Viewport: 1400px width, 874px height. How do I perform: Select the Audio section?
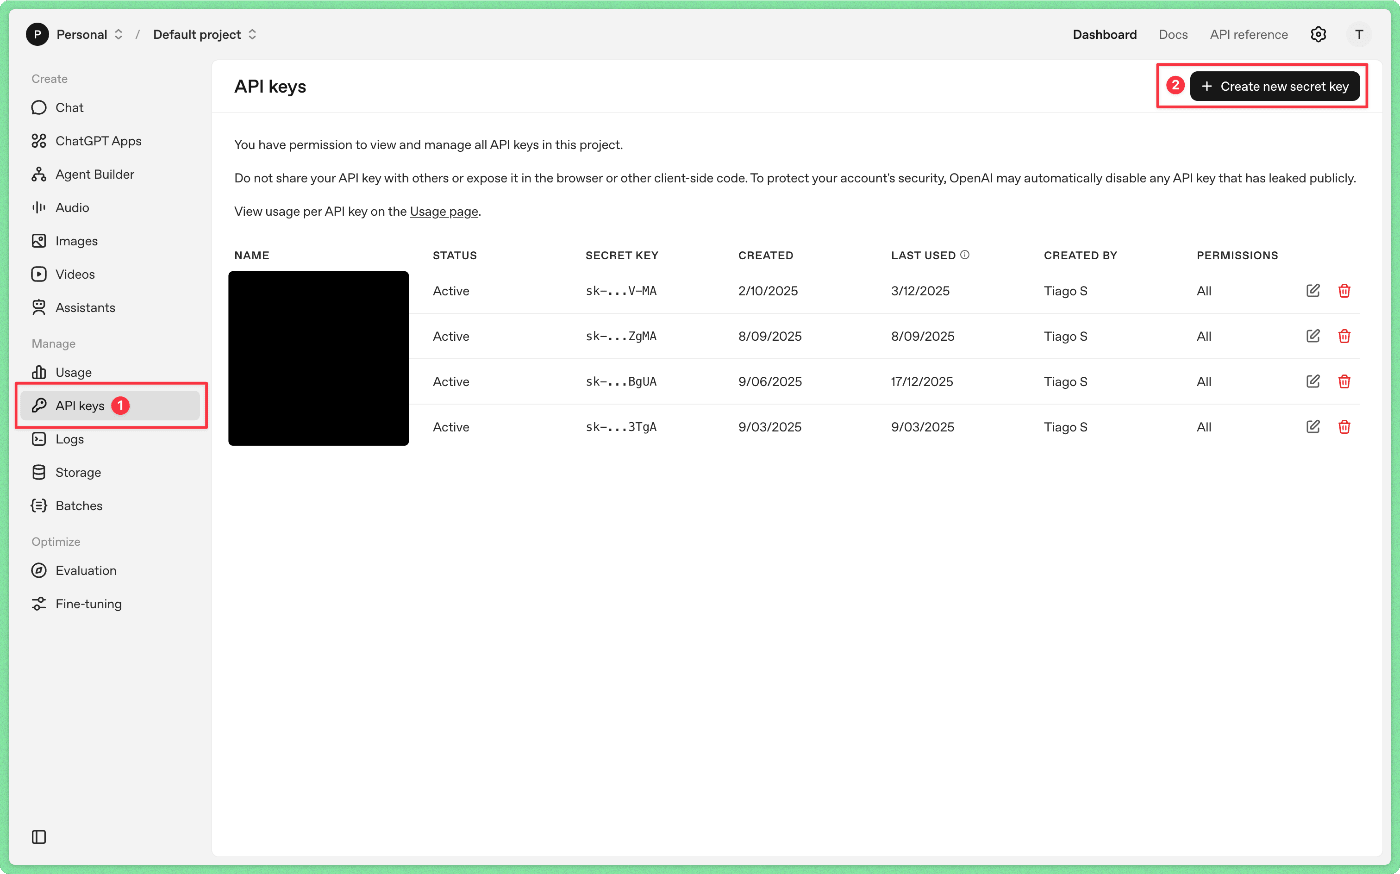(x=71, y=207)
